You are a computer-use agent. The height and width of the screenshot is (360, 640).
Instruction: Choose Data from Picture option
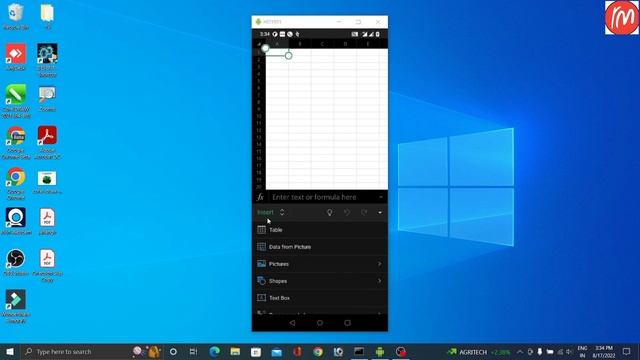pyautogui.click(x=320, y=247)
